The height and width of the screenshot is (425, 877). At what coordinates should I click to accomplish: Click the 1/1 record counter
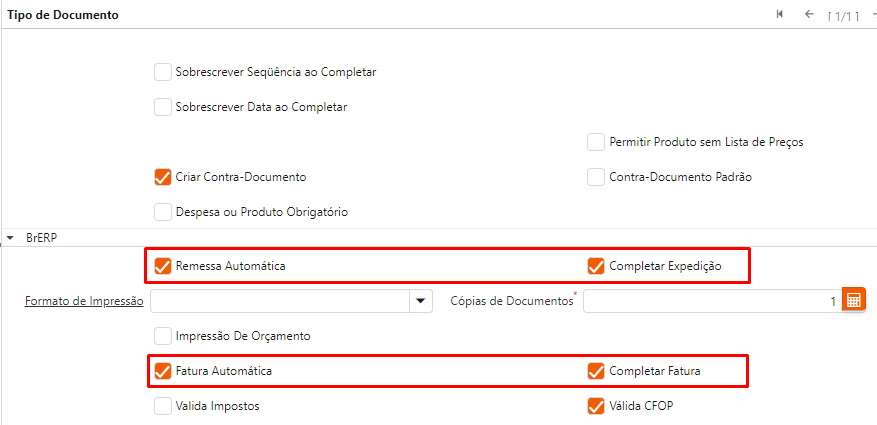tap(843, 16)
